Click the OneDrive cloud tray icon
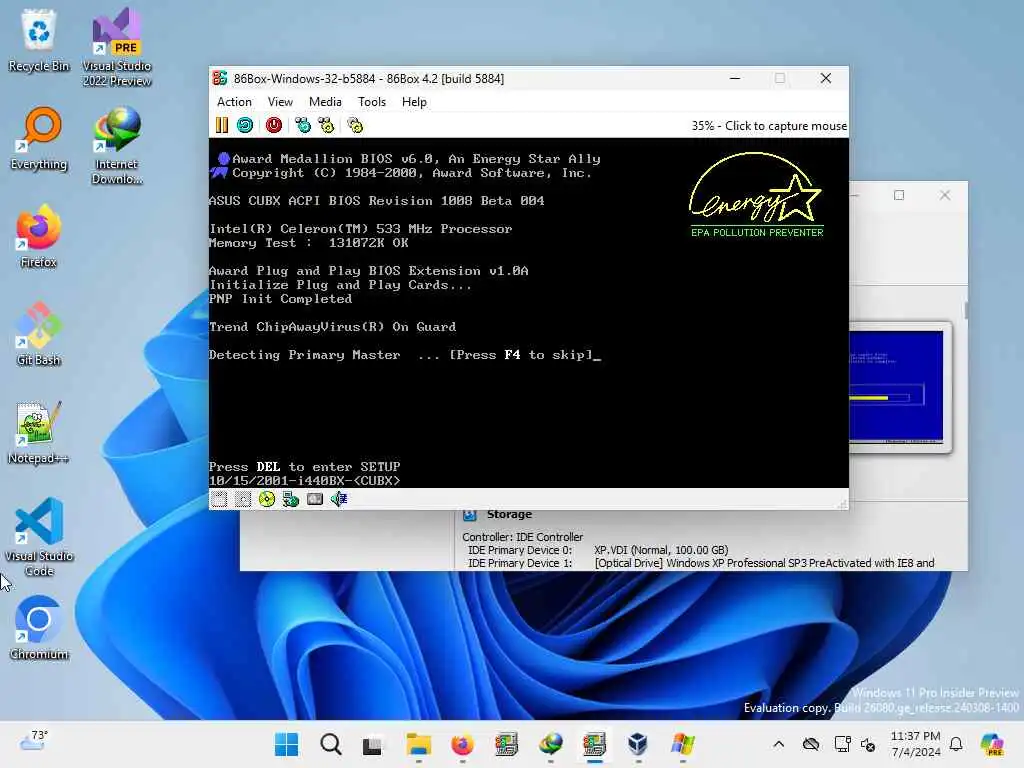 811,744
